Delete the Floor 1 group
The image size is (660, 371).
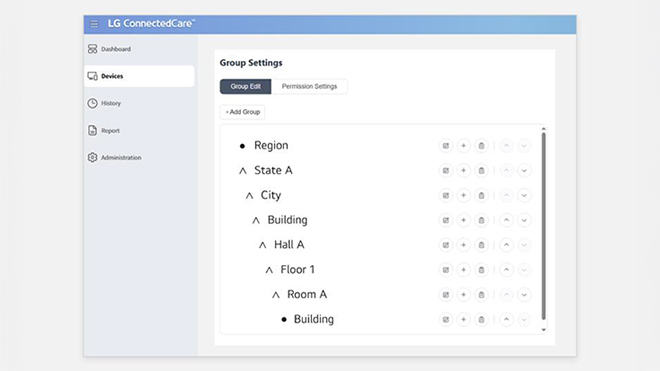pyautogui.click(x=481, y=270)
